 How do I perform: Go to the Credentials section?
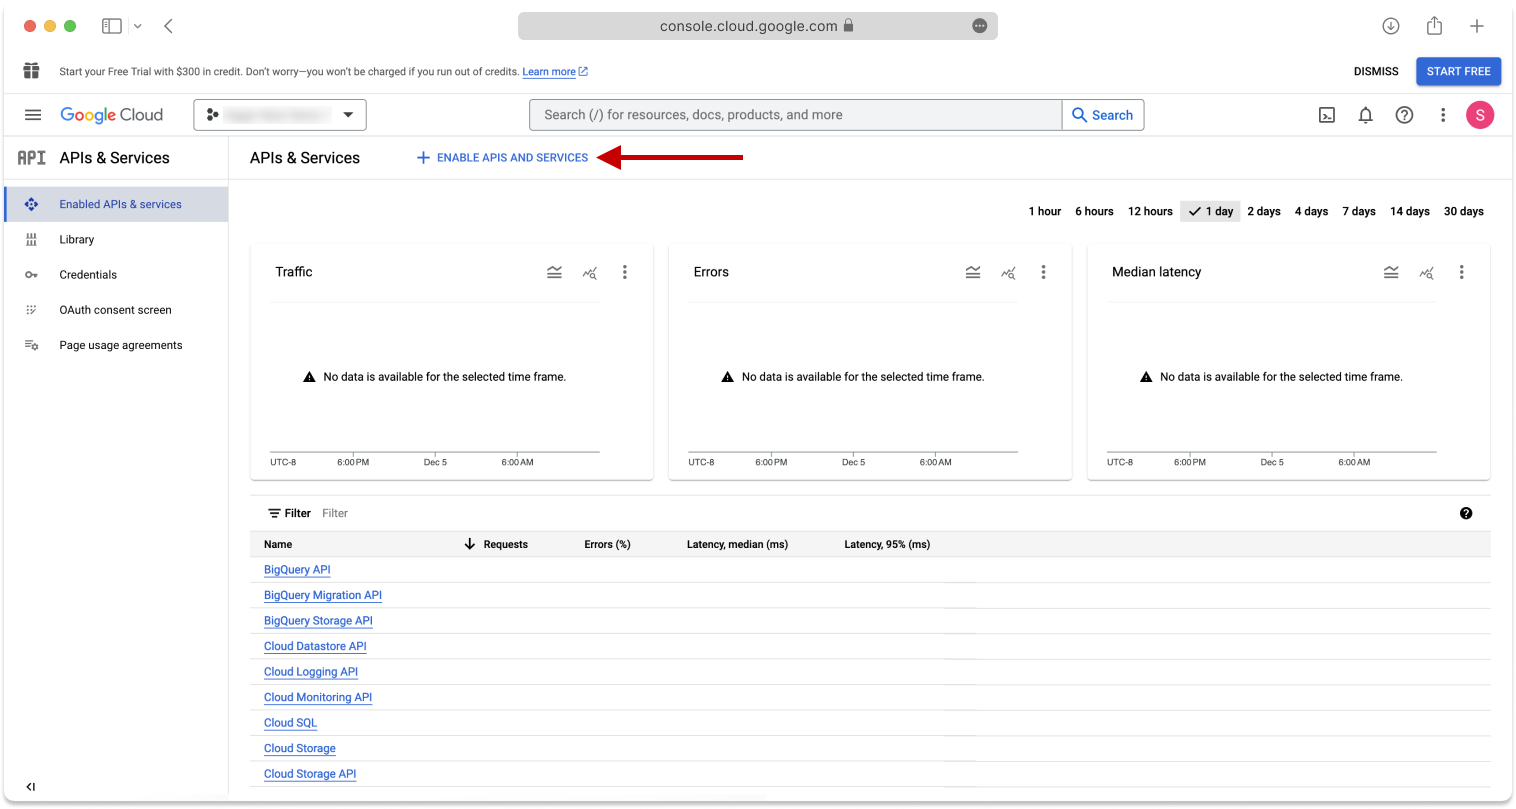[x=88, y=274]
